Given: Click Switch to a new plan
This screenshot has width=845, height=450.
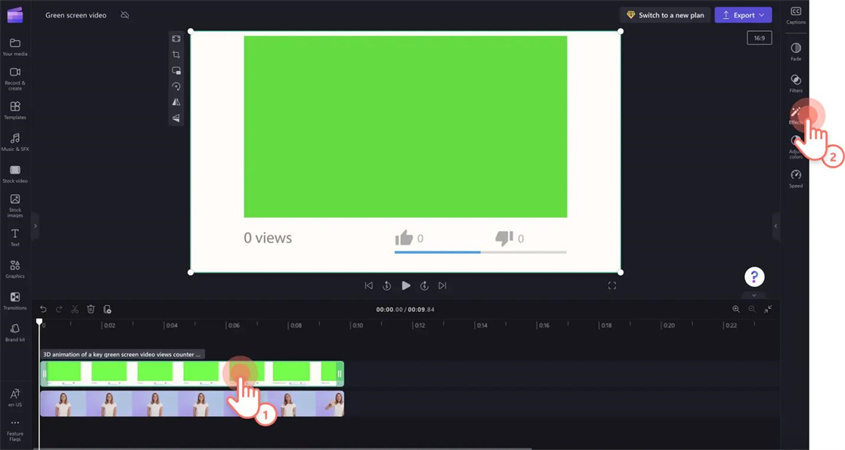Looking at the screenshot, I should 665,15.
